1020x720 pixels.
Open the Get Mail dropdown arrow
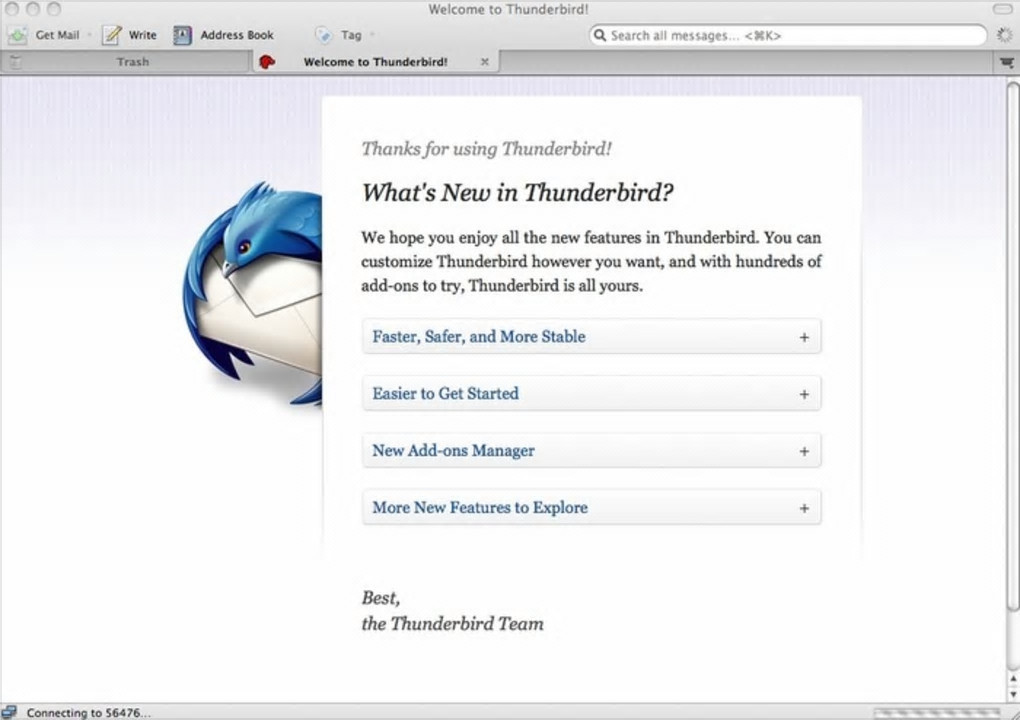(89, 35)
